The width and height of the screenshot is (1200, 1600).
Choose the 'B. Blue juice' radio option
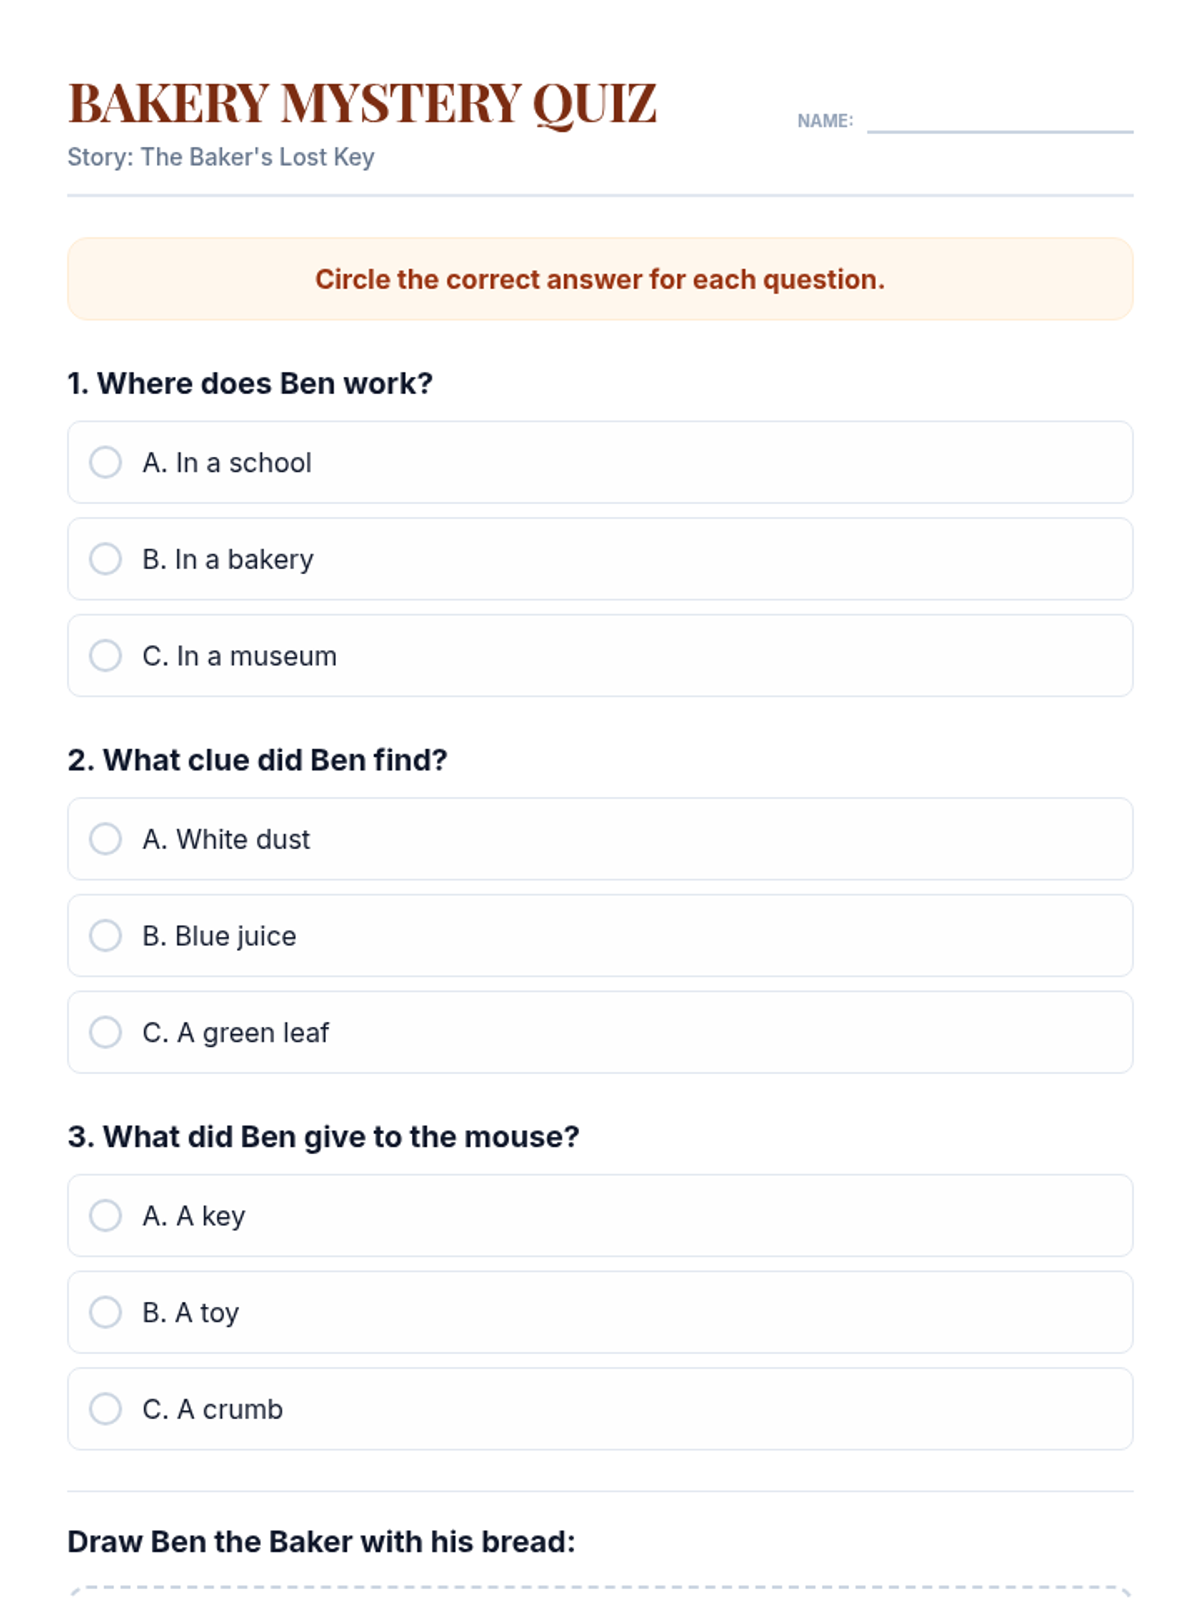tap(105, 936)
